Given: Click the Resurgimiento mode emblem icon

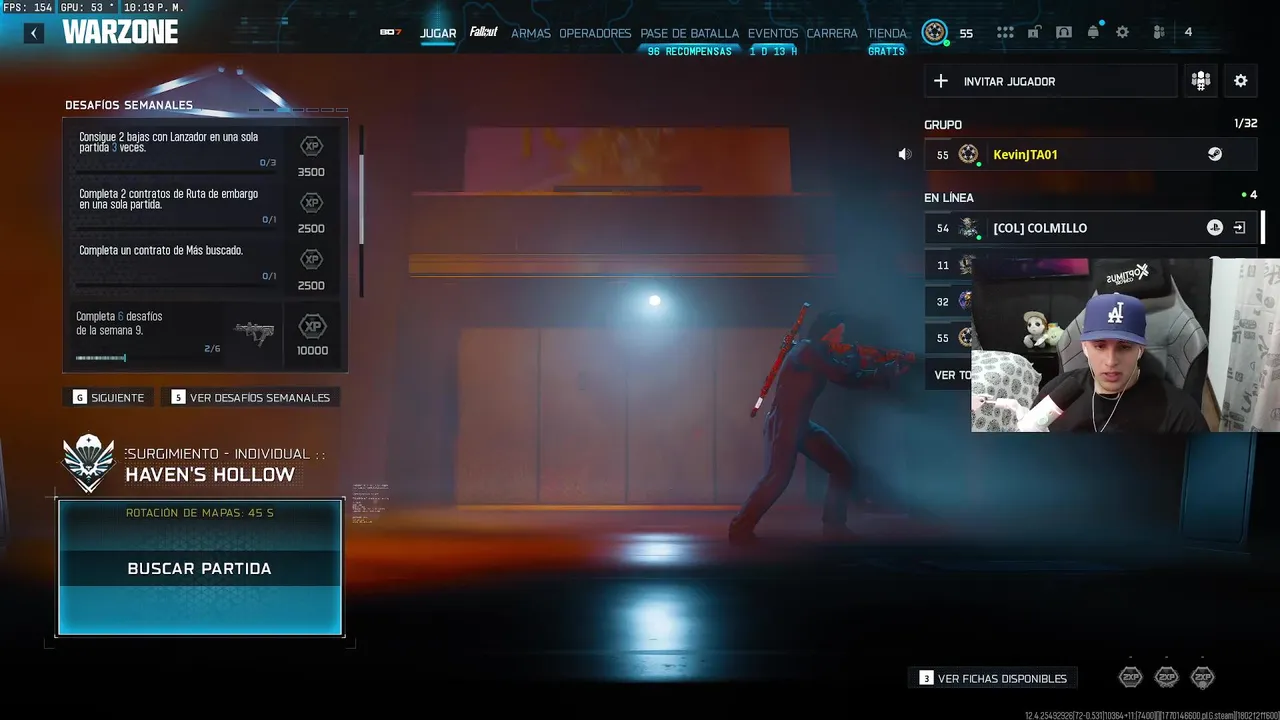Looking at the screenshot, I should [x=89, y=463].
